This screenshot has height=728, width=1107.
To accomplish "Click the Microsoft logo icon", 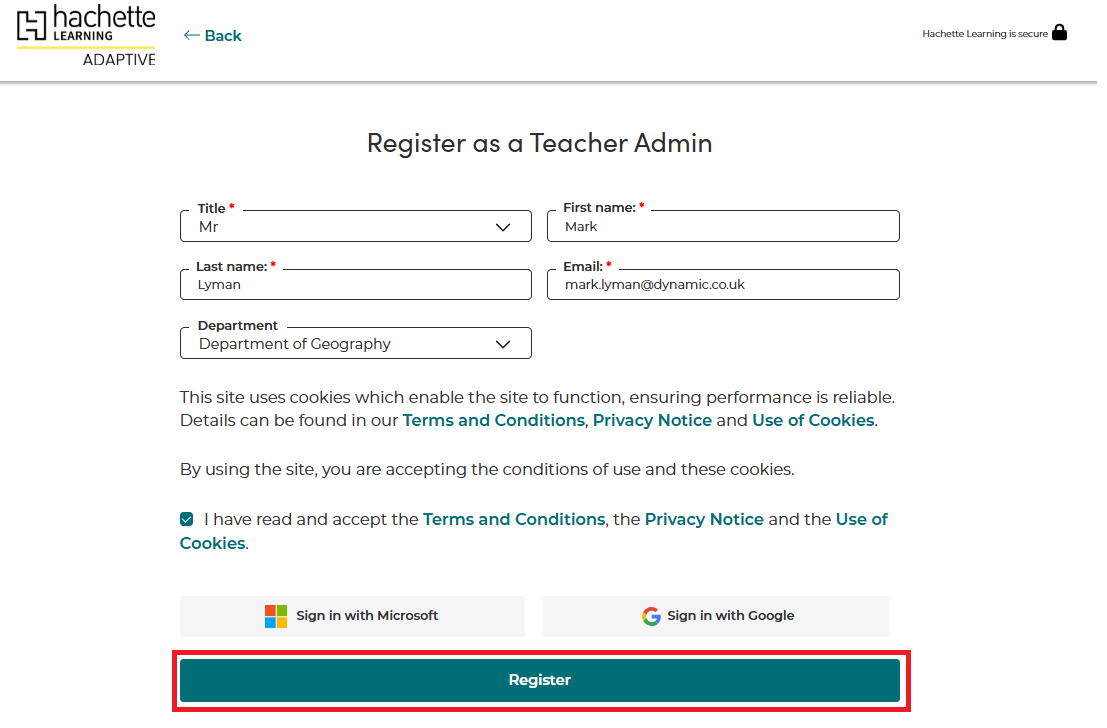I will pyautogui.click(x=276, y=616).
